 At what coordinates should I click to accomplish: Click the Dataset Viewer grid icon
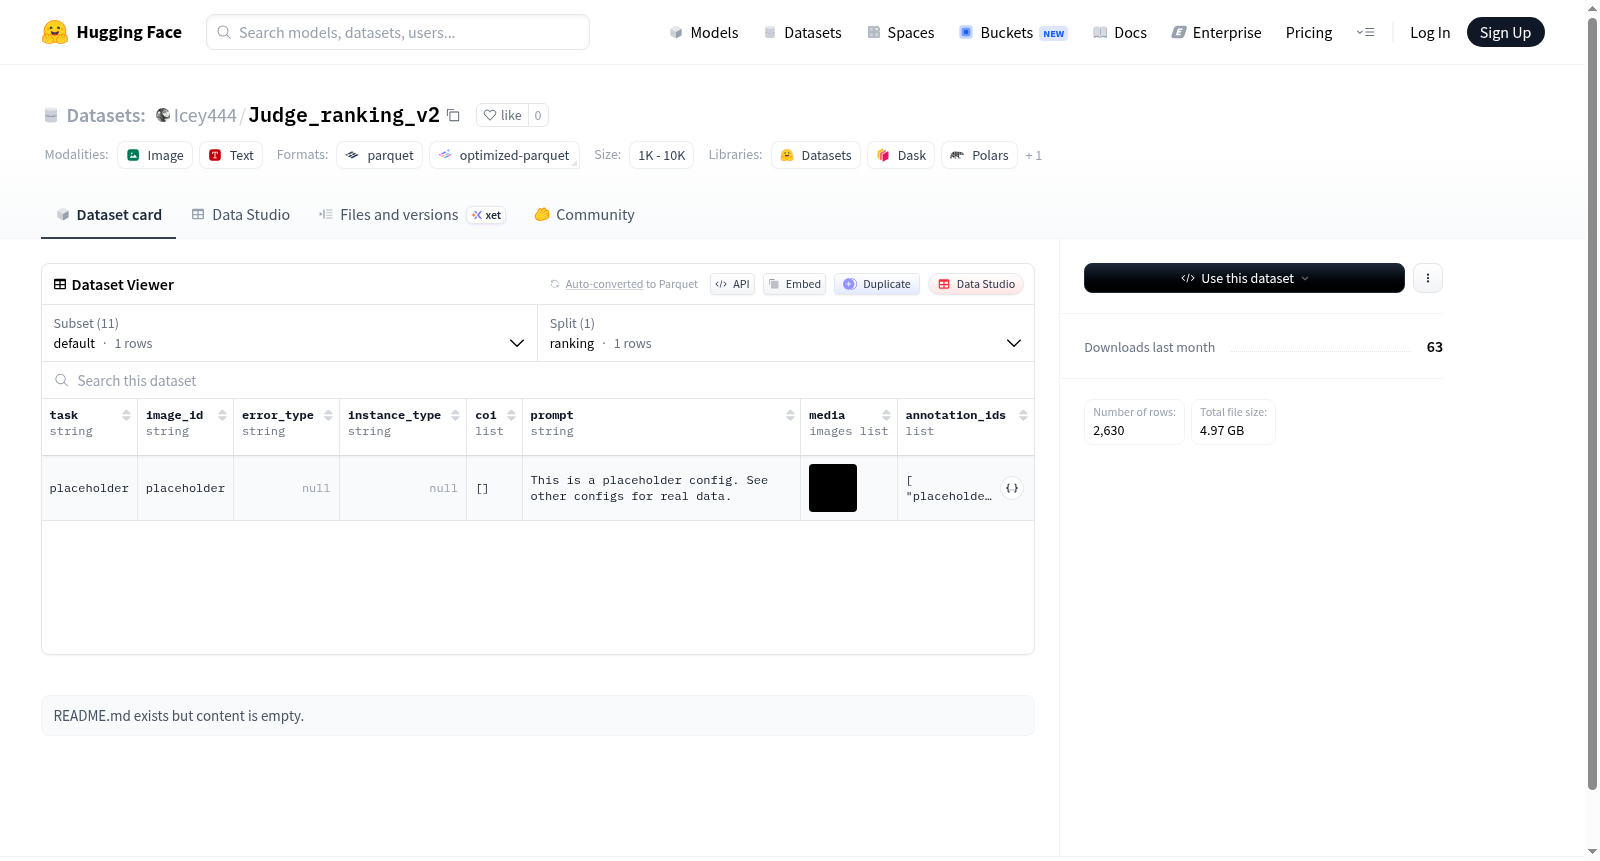(x=60, y=284)
